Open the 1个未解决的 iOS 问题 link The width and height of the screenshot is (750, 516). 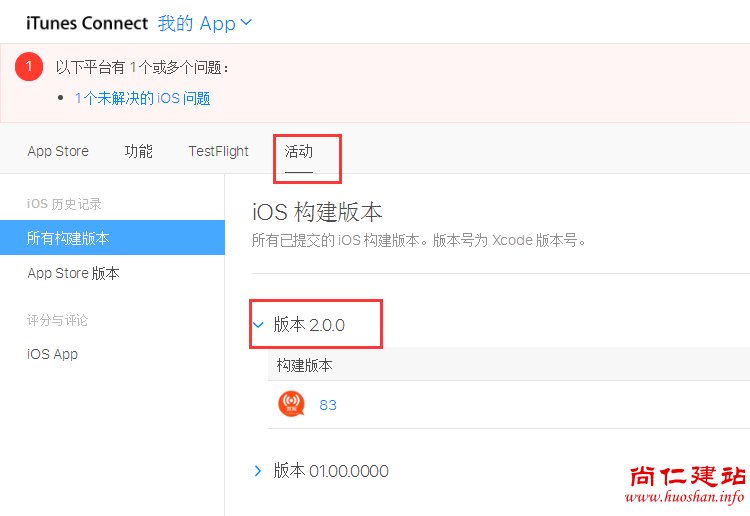pos(142,98)
